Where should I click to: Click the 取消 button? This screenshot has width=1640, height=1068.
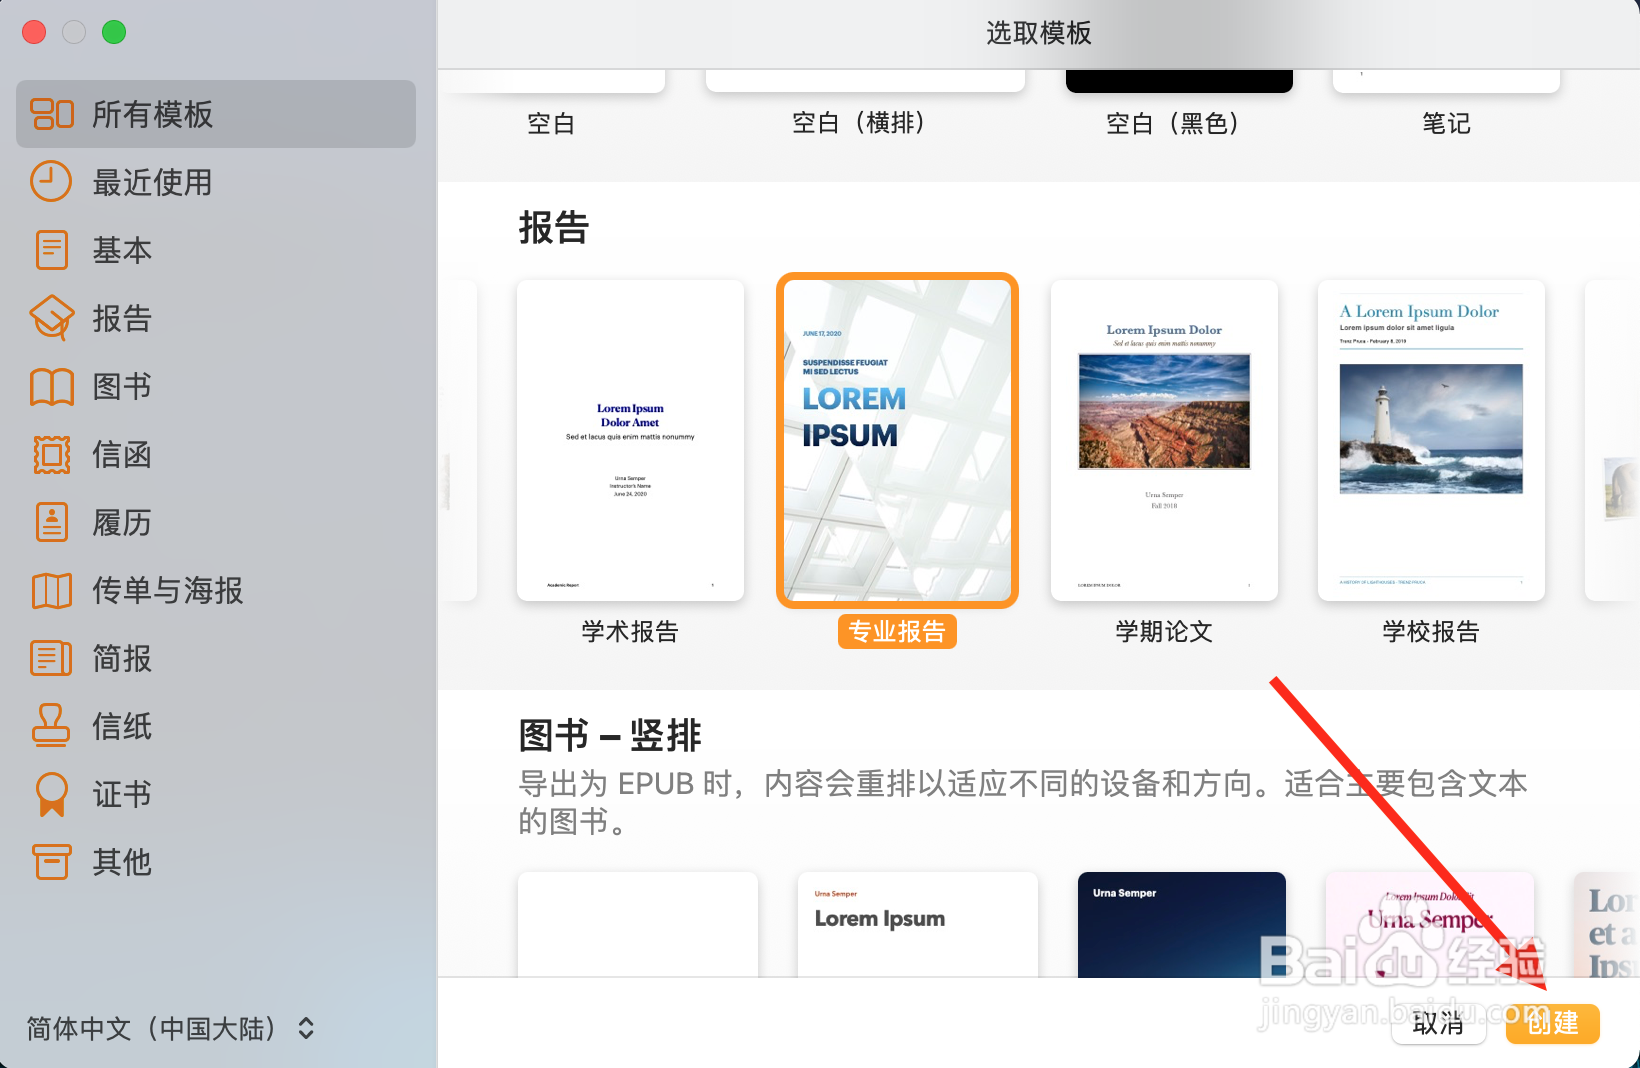point(1438,1024)
